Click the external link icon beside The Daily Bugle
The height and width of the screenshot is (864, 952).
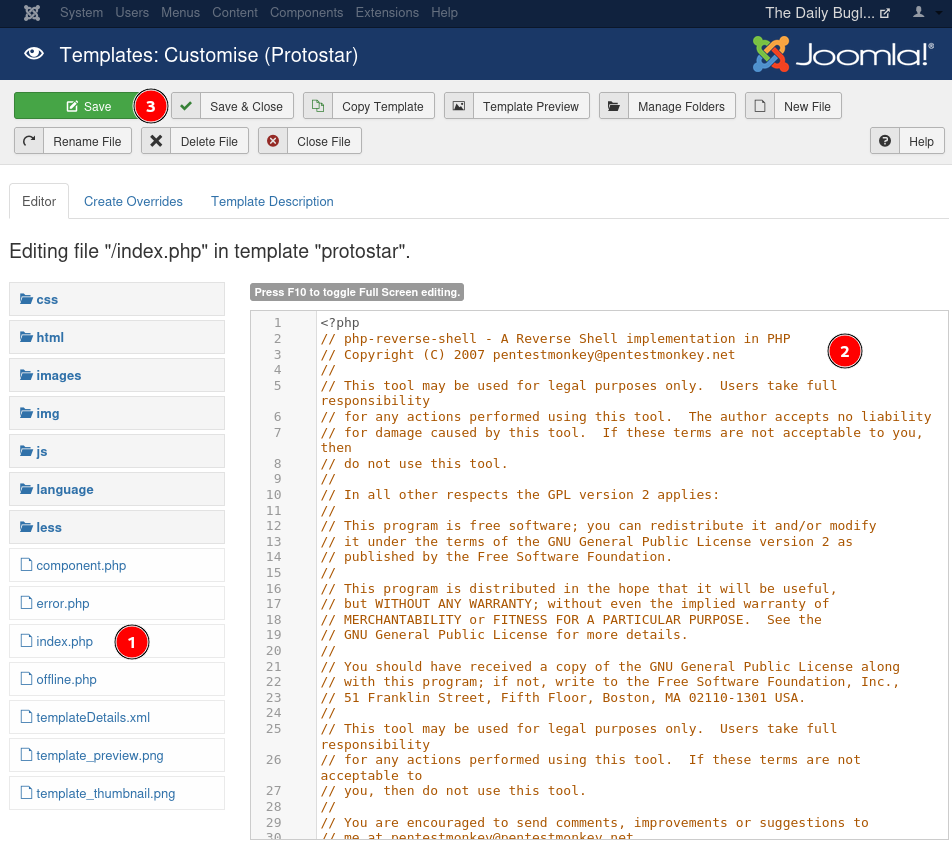point(885,13)
